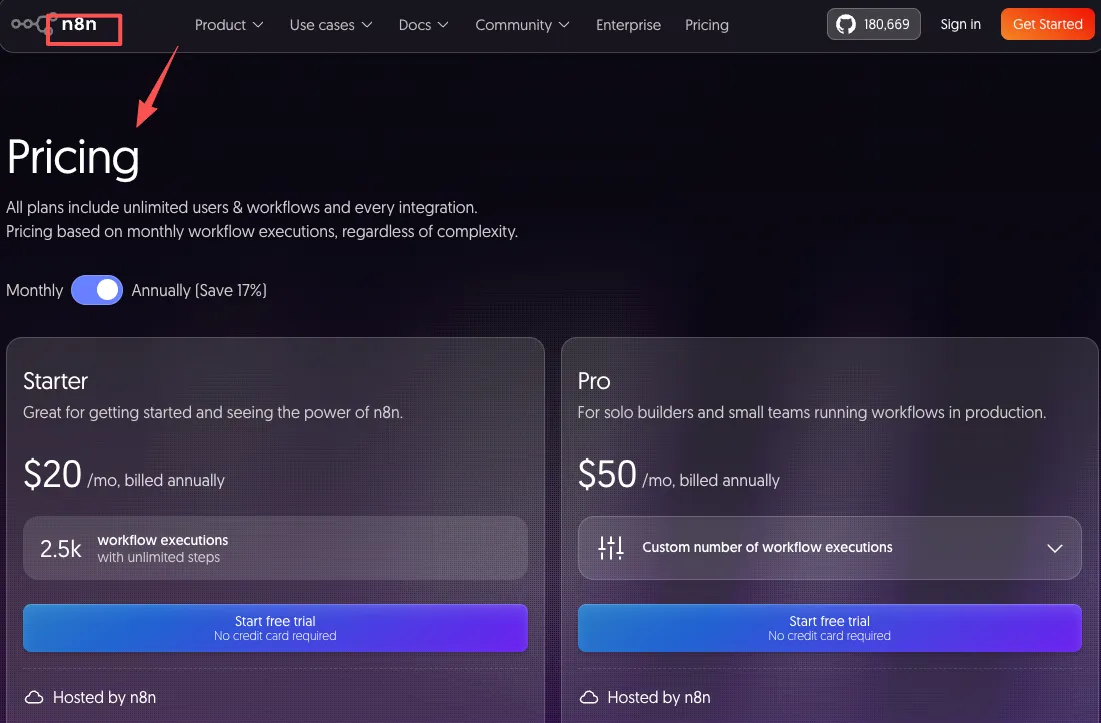The height and width of the screenshot is (723, 1101).
Task: Go to the Enterprise page
Action: (x=628, y=25)
